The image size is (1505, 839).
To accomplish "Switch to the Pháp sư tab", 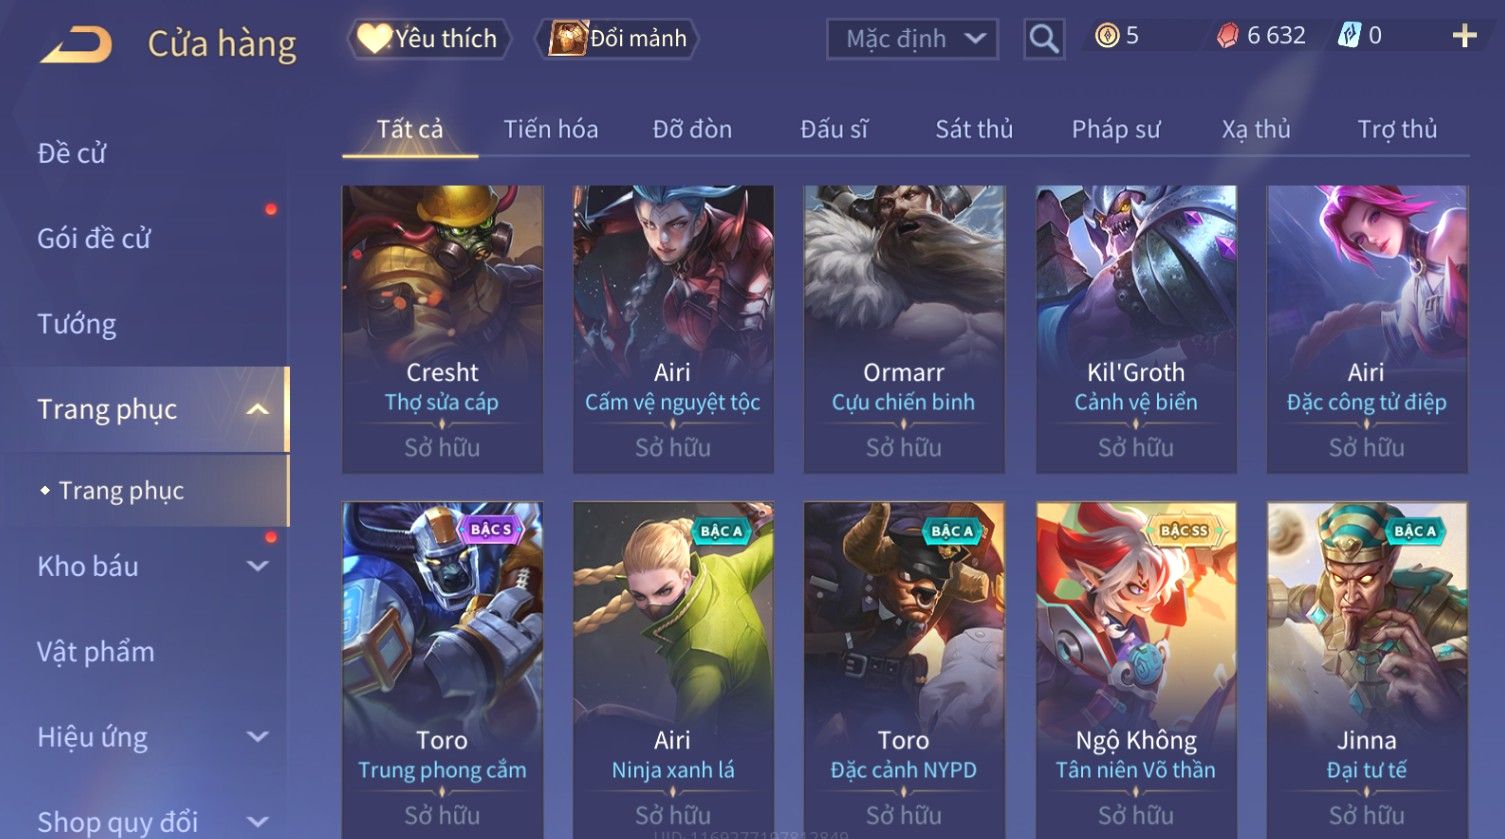I will coord(1116,129).
